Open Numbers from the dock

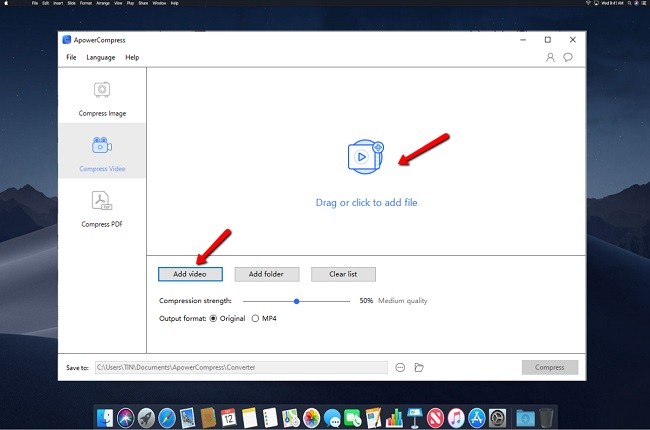coord(394,418)
